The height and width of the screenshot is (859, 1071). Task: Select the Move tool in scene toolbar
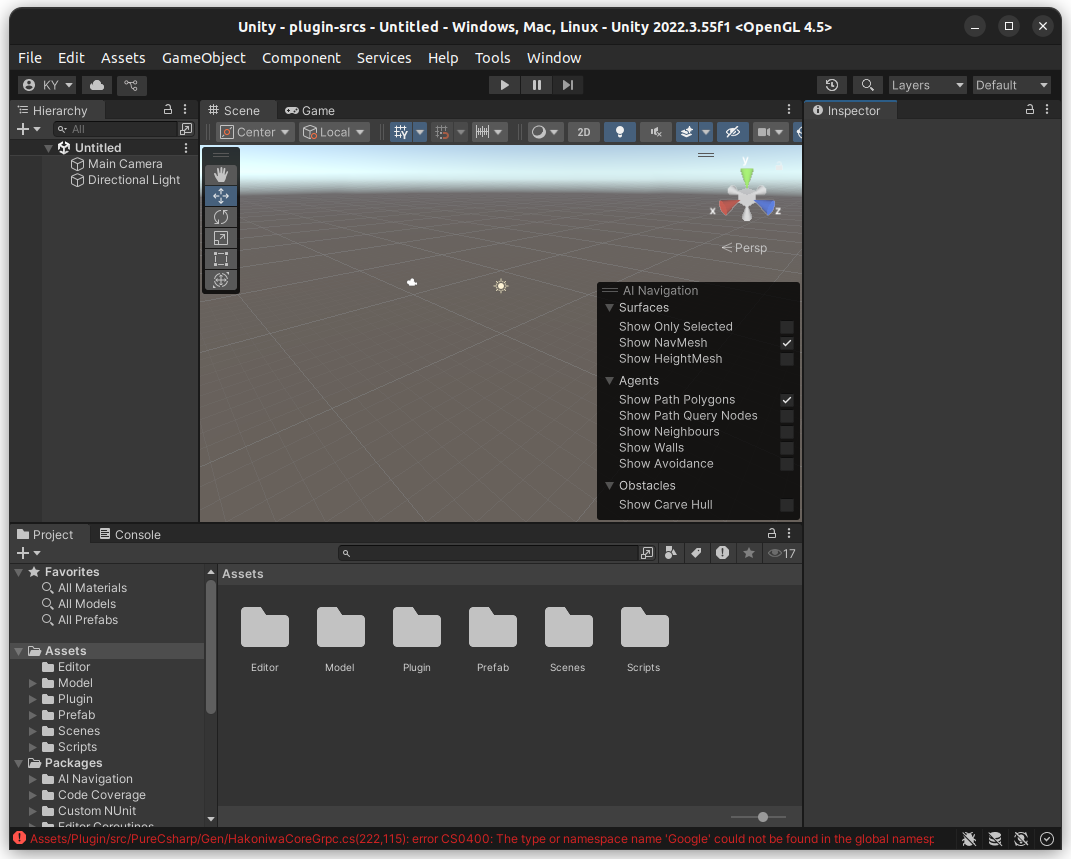(x=221, y=196)
